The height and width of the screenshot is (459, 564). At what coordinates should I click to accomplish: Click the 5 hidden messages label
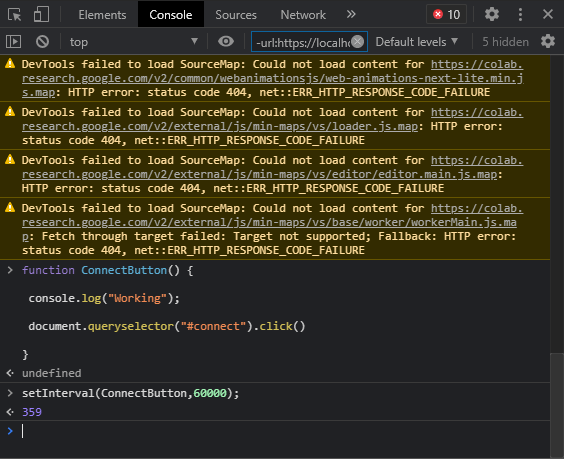pyautogui.click(x=505, y=42)
